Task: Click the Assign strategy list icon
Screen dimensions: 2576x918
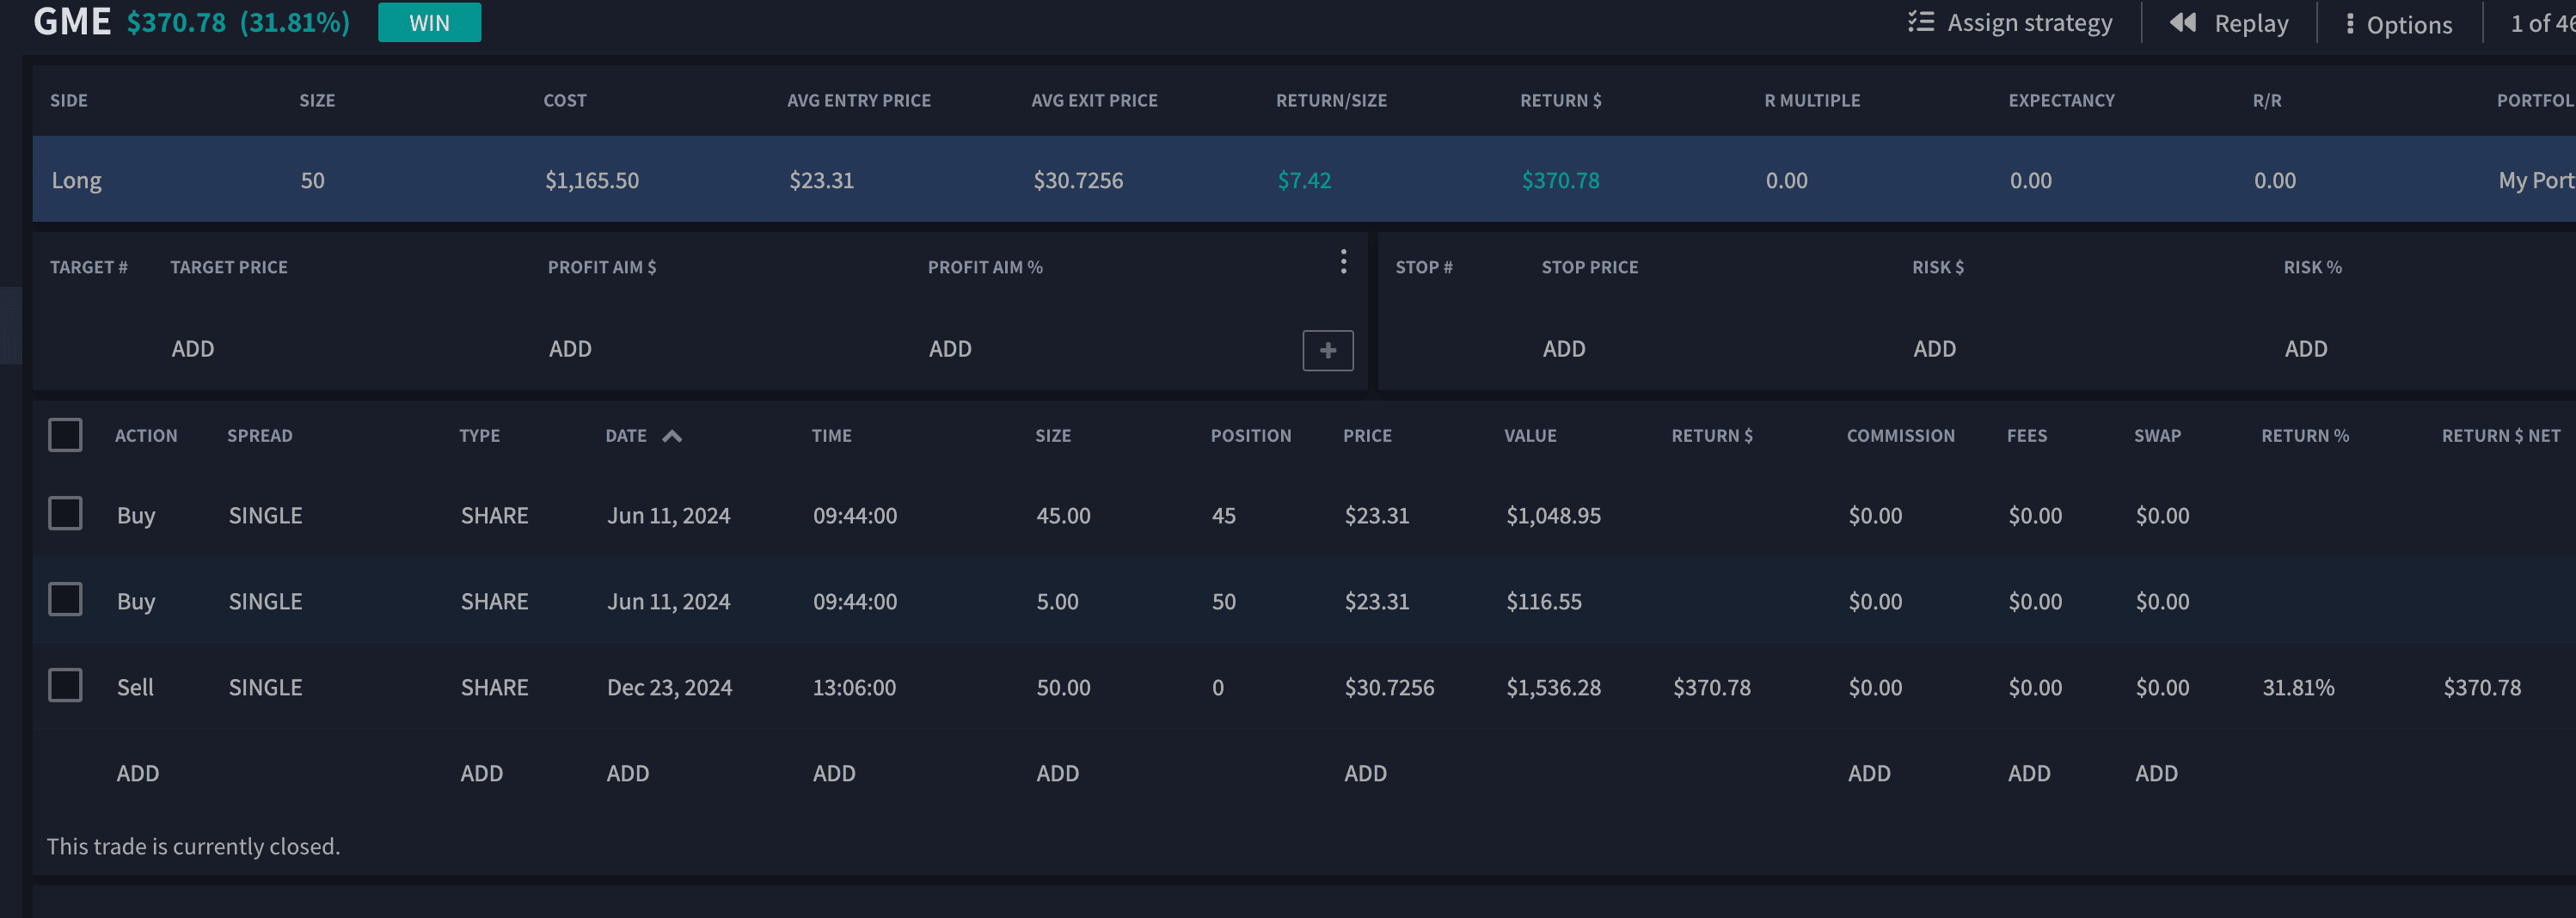Action: [1920, 22]
